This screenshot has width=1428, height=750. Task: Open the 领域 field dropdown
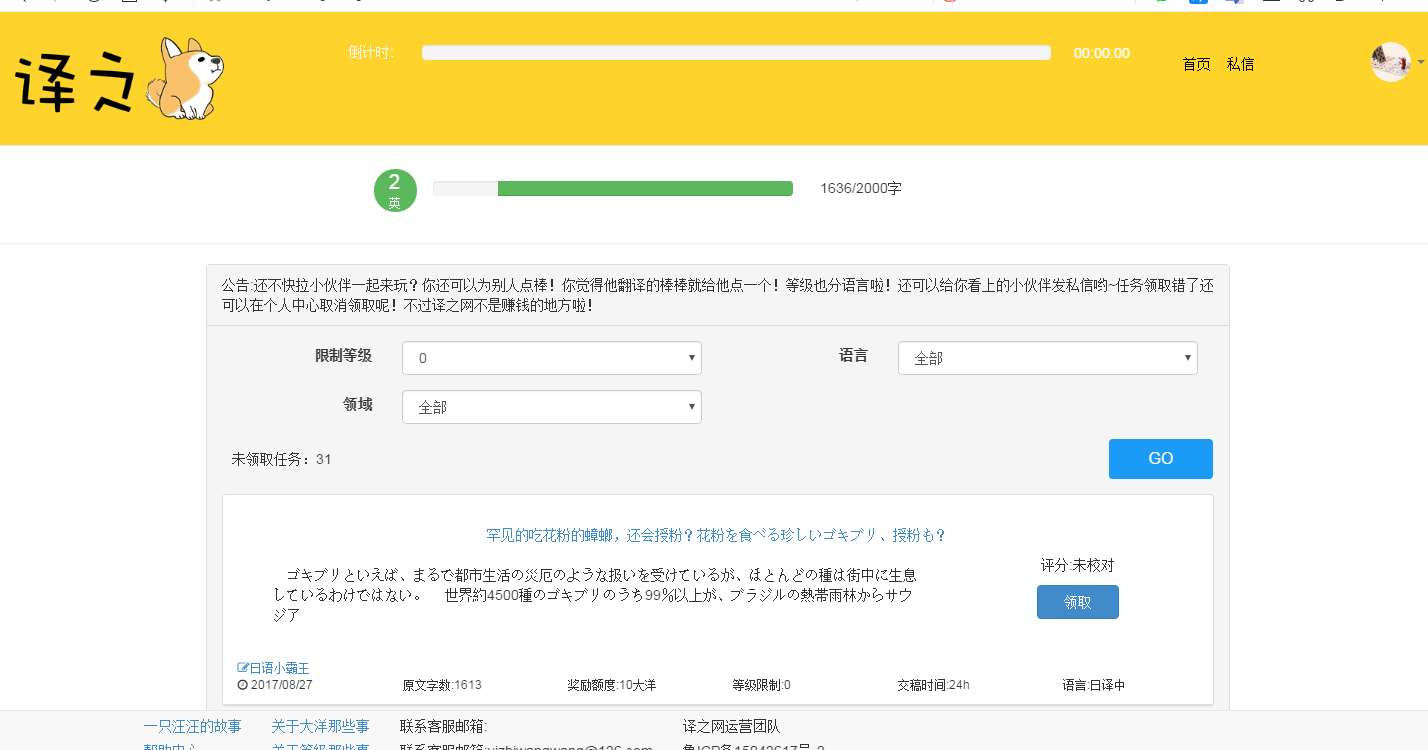click(x=552, y=407)
